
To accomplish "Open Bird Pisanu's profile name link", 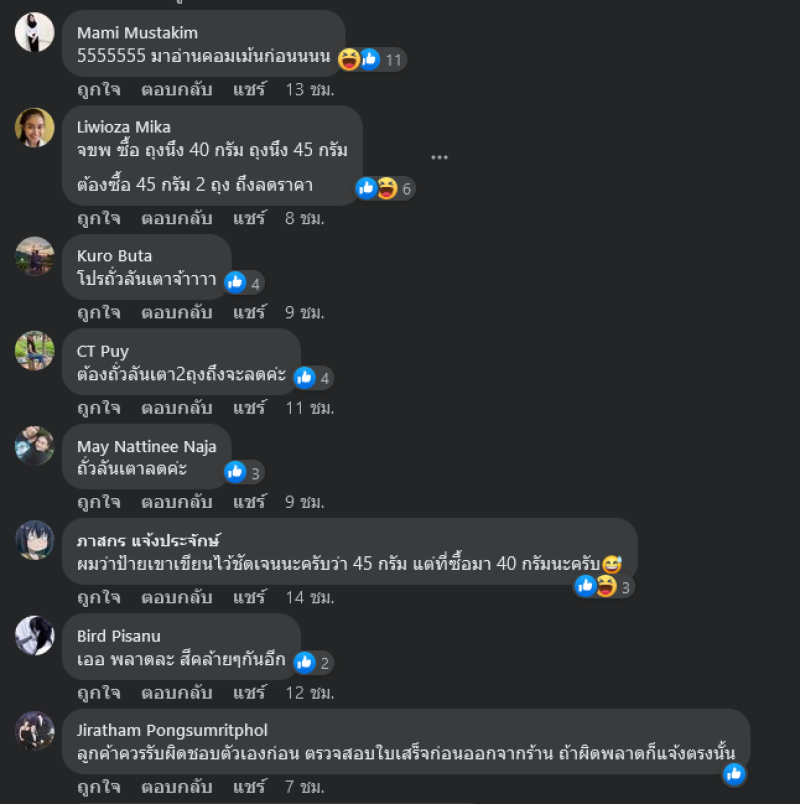I will point(118,636).
